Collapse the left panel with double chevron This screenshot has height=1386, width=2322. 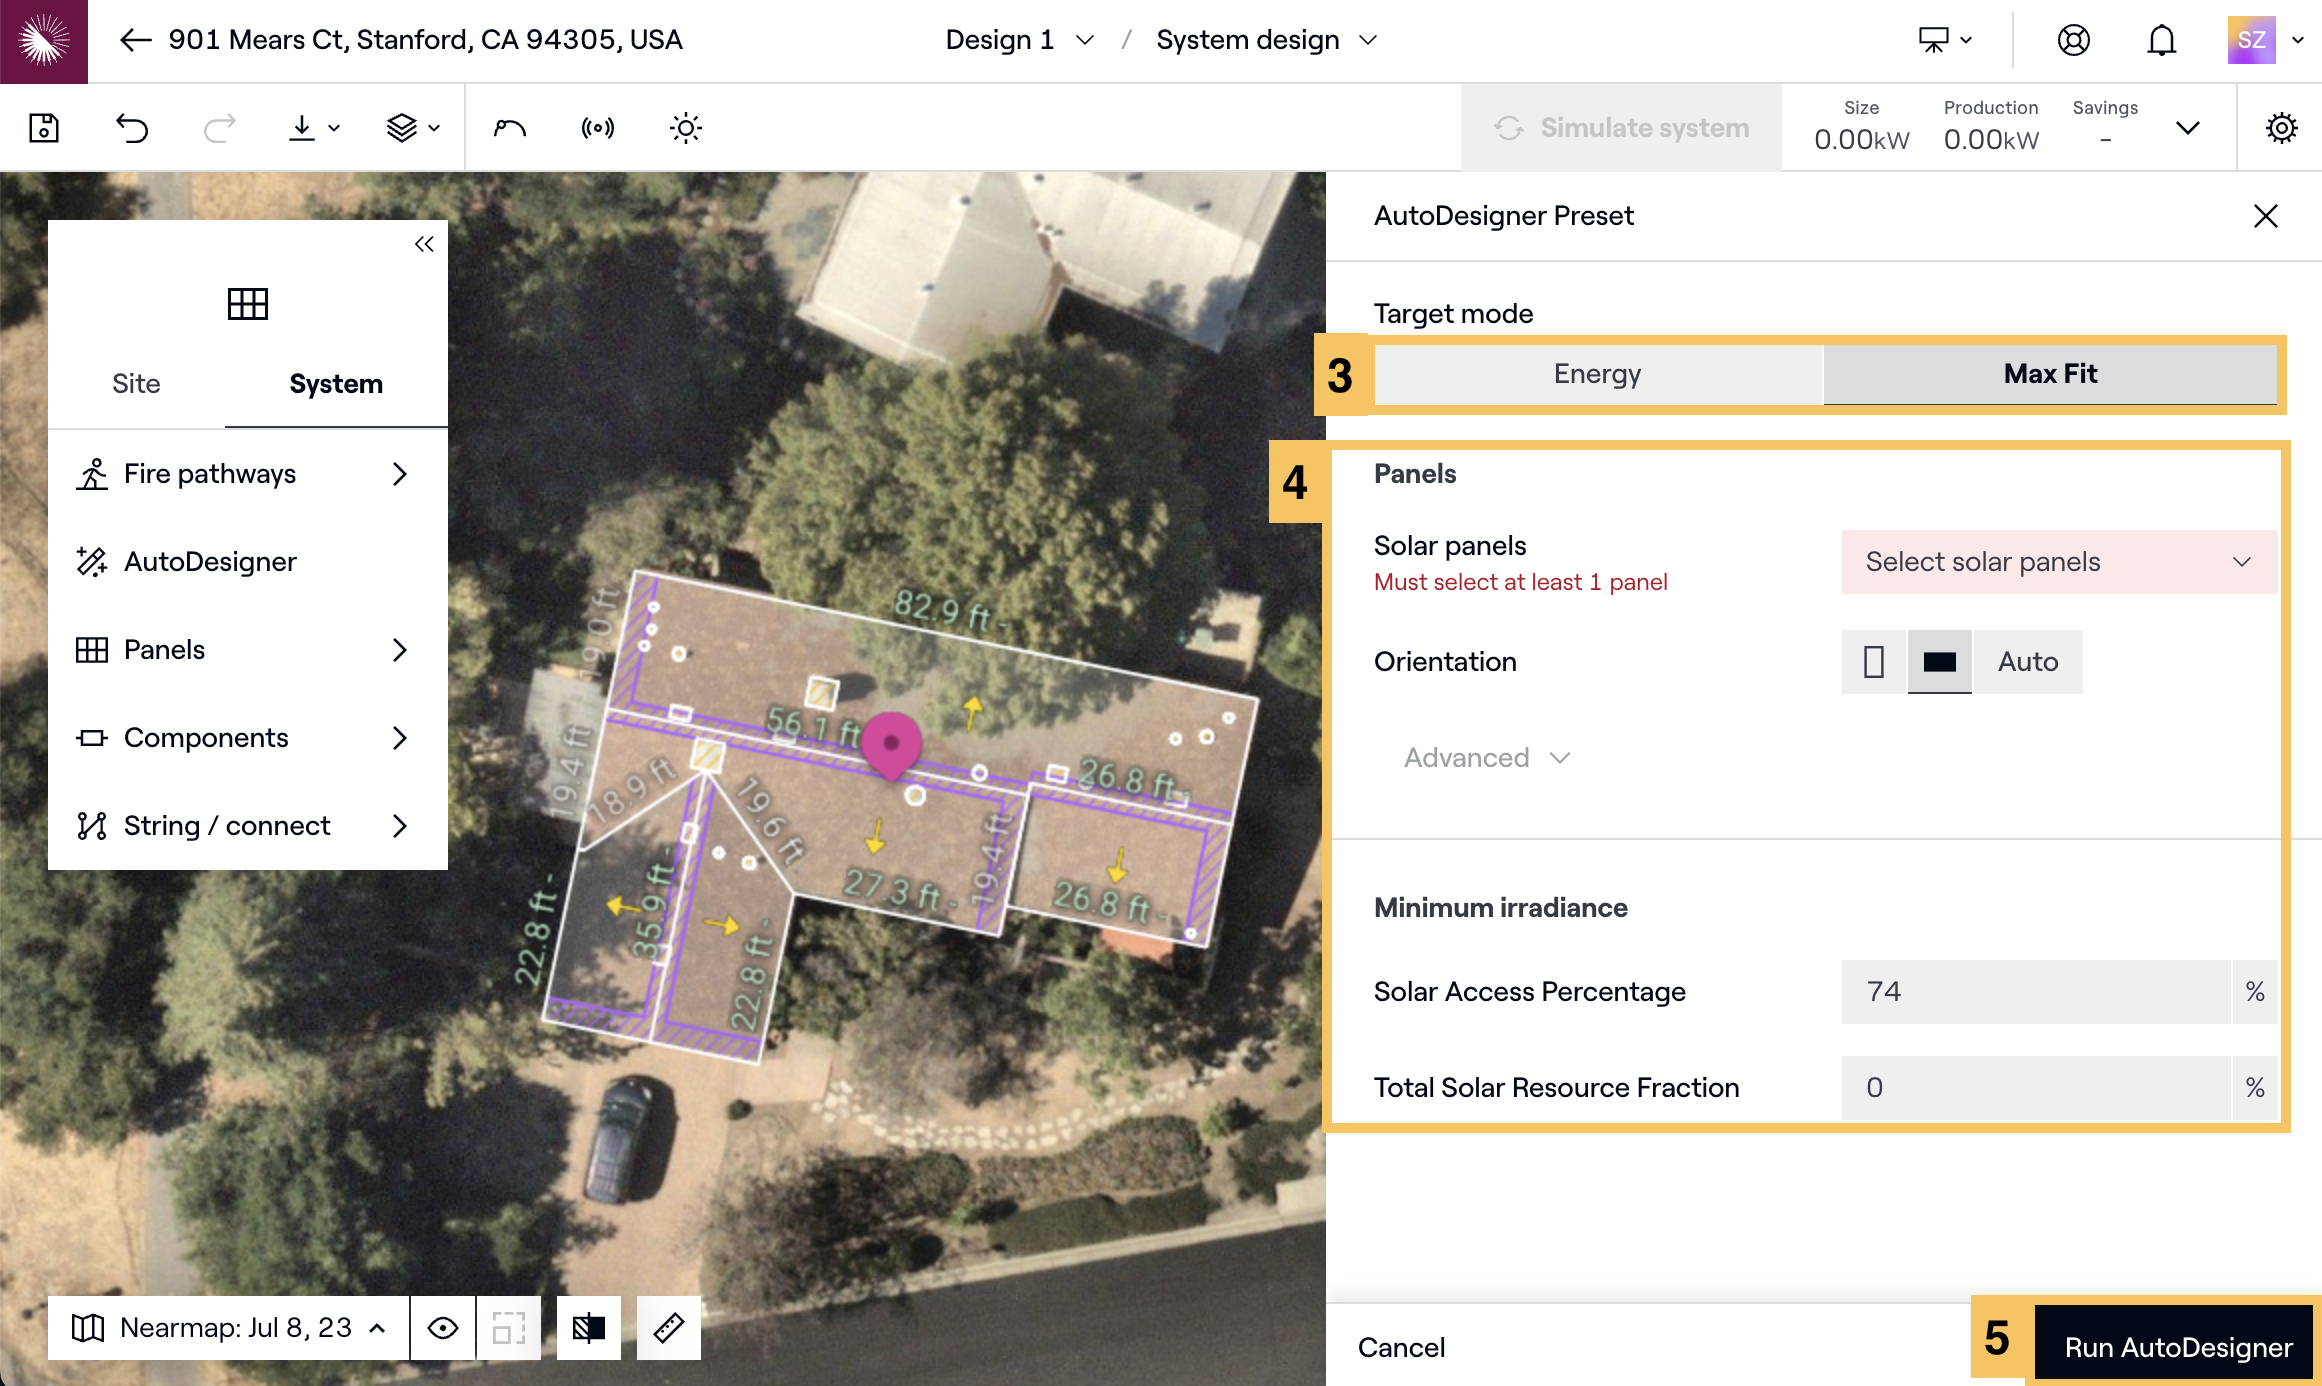point(424,244)
